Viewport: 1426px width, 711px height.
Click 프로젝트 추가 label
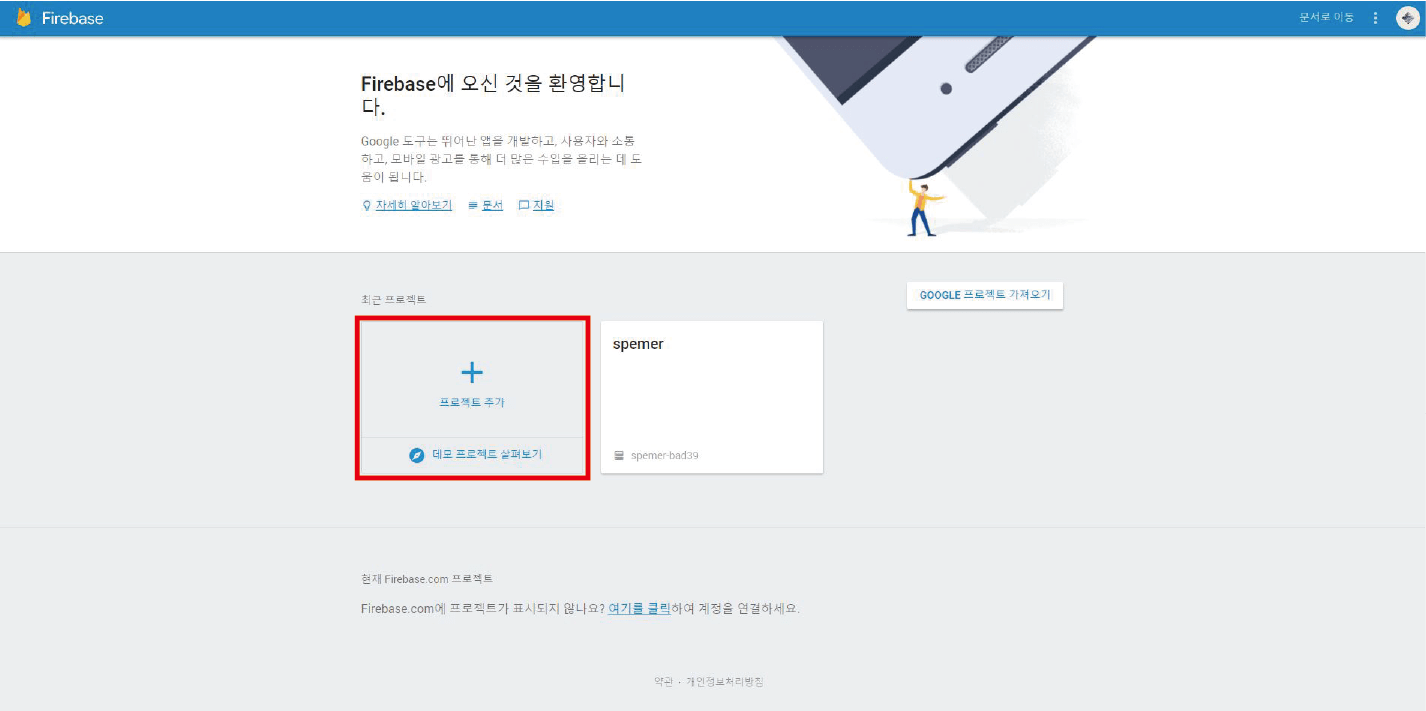(x=472, y=402)
